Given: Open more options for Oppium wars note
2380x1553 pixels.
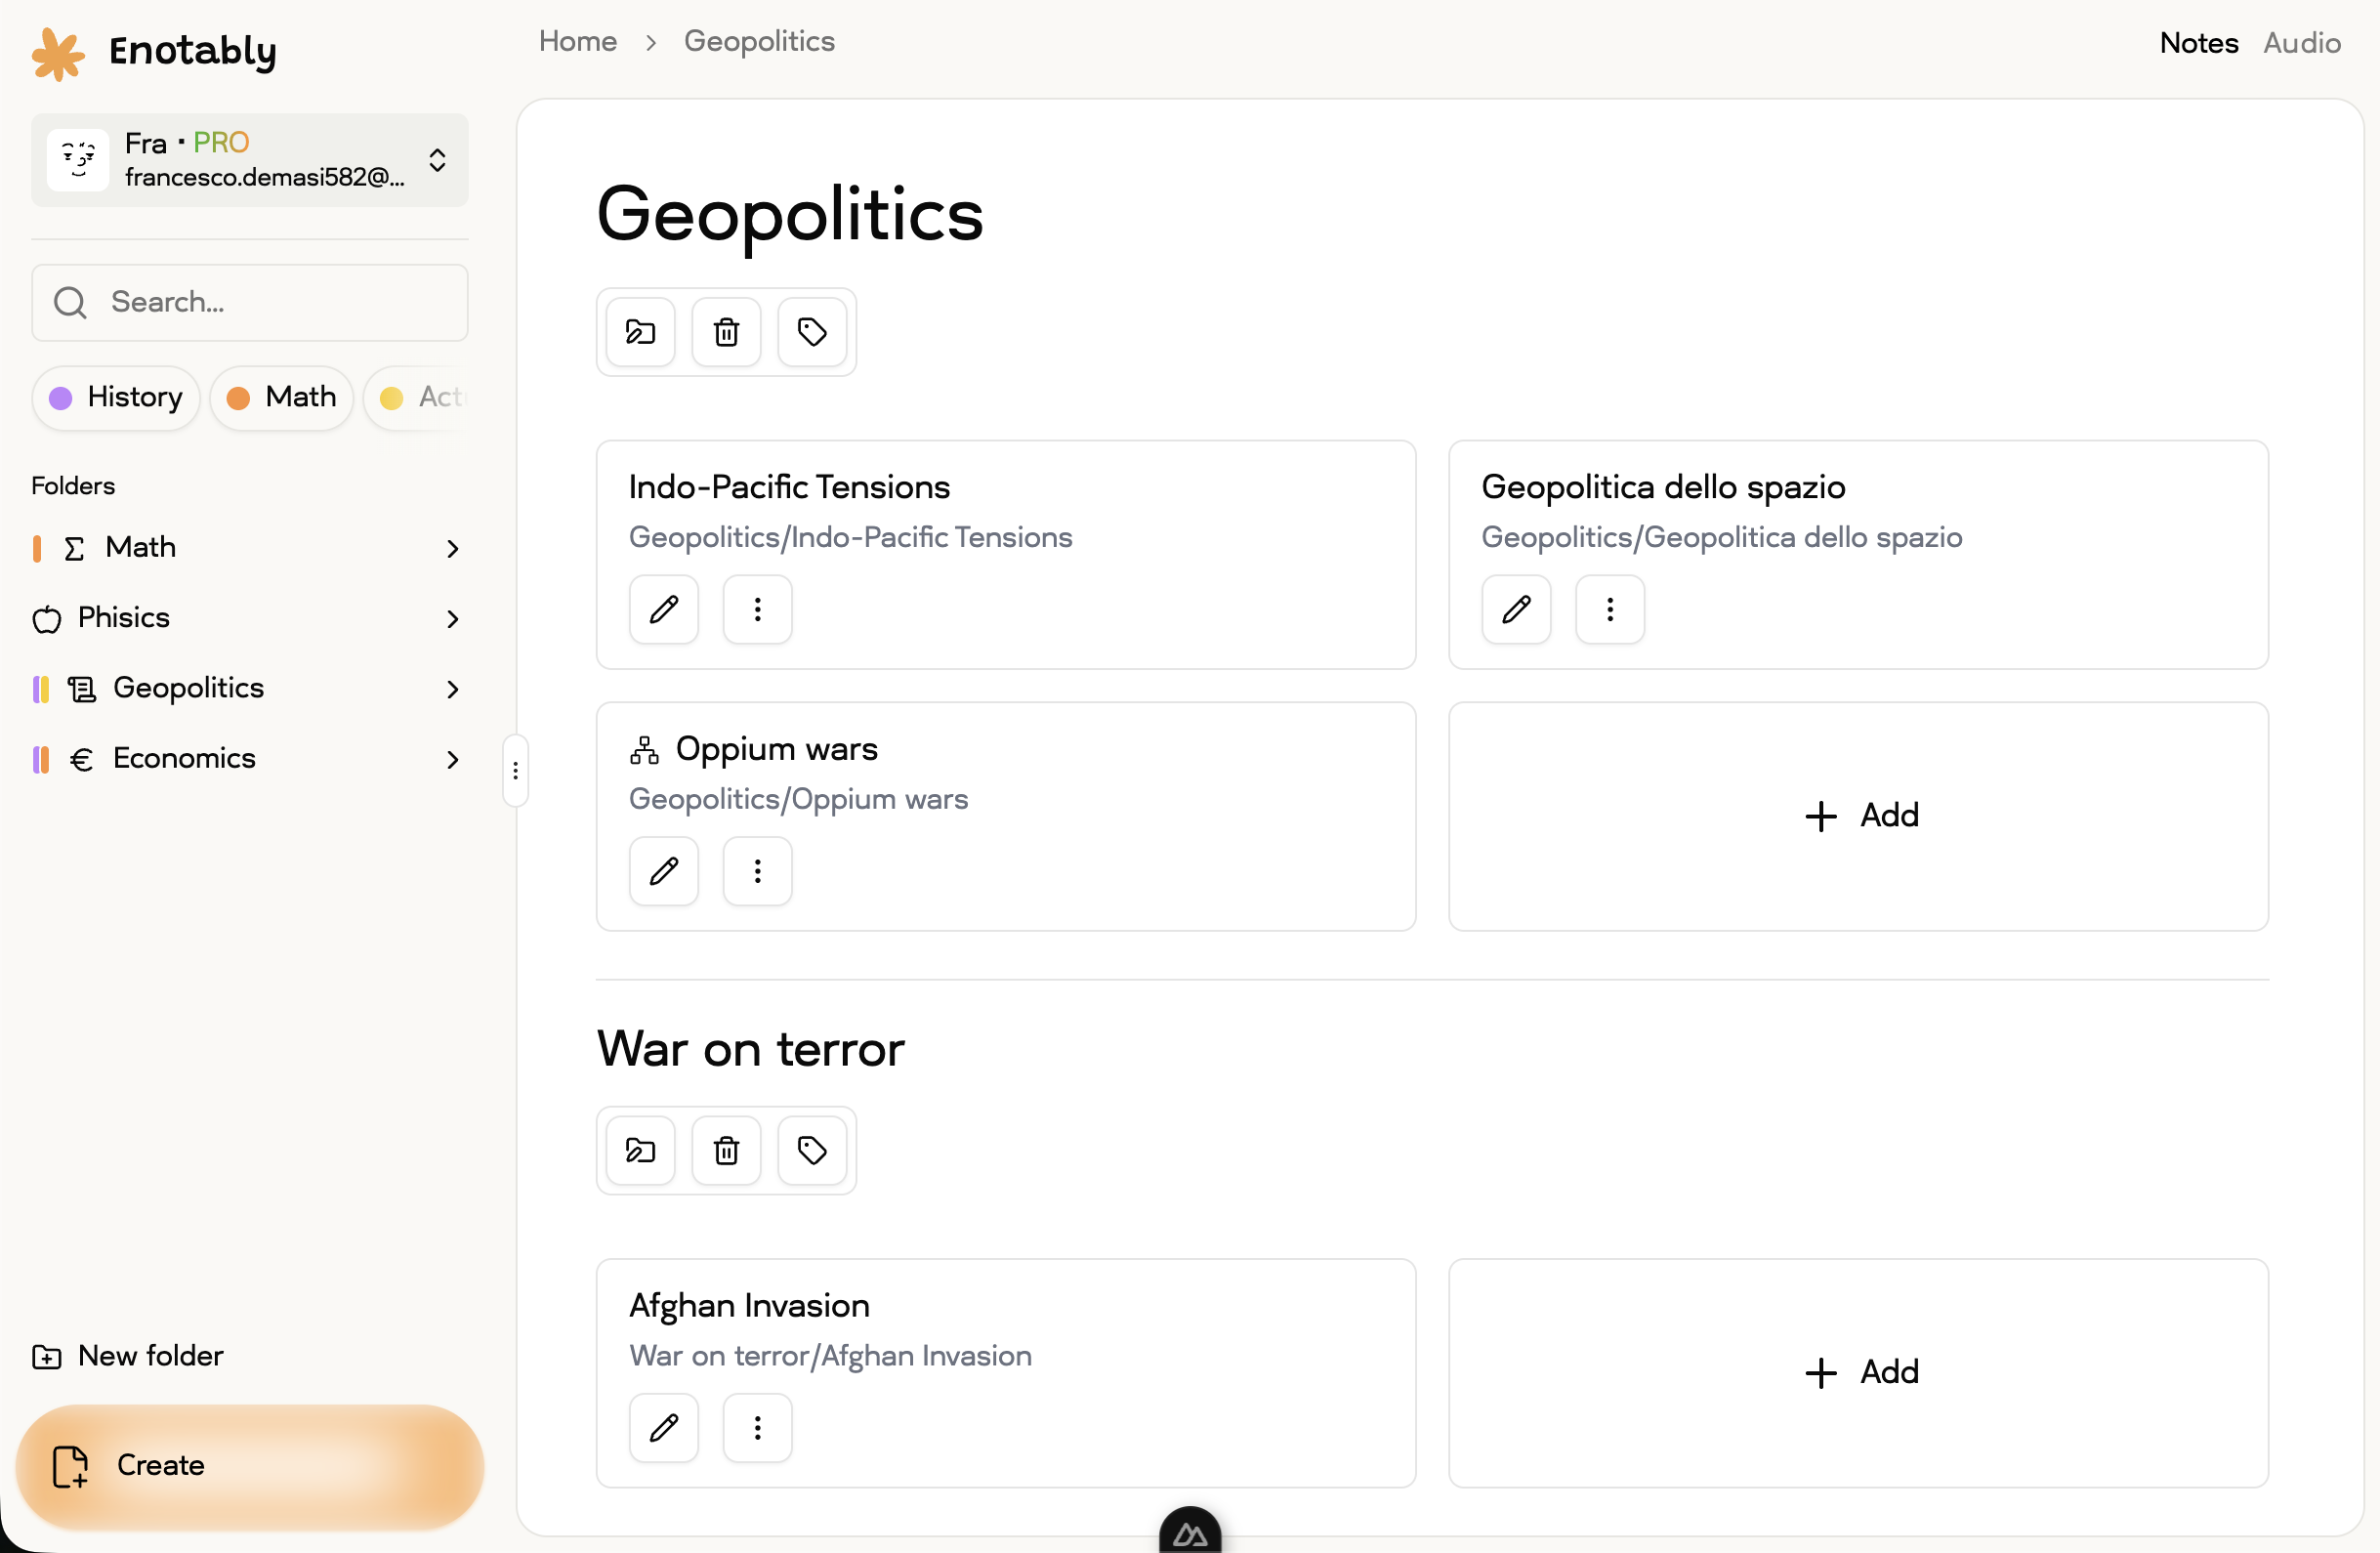Looking at the screenshot, I should coord(757,871).
